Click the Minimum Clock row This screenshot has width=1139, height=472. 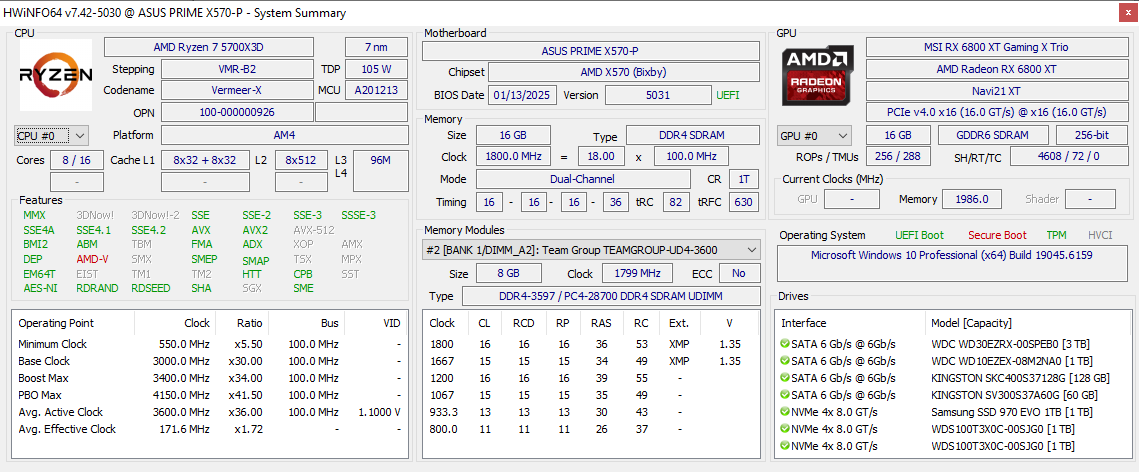(209, 344)
